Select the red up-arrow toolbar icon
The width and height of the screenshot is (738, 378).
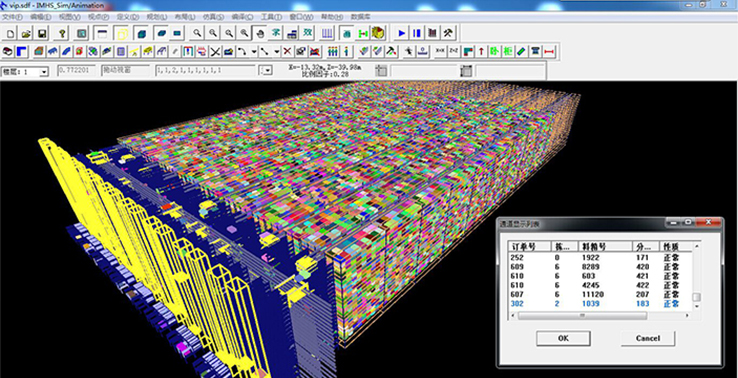[x=481, y=51]
